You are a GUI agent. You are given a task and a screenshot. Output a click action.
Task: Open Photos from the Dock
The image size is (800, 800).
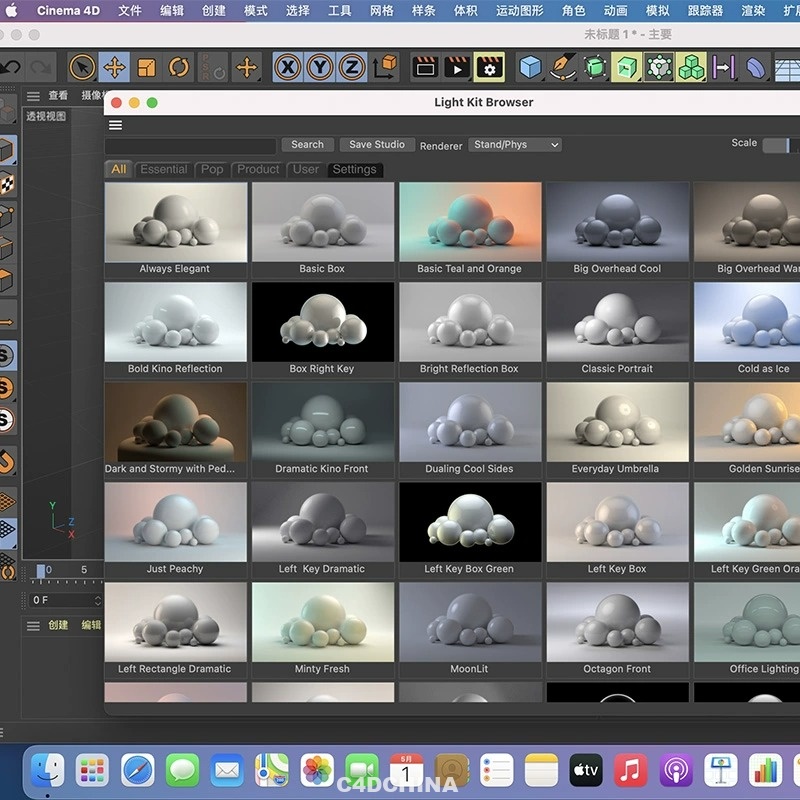pos(317,770)
